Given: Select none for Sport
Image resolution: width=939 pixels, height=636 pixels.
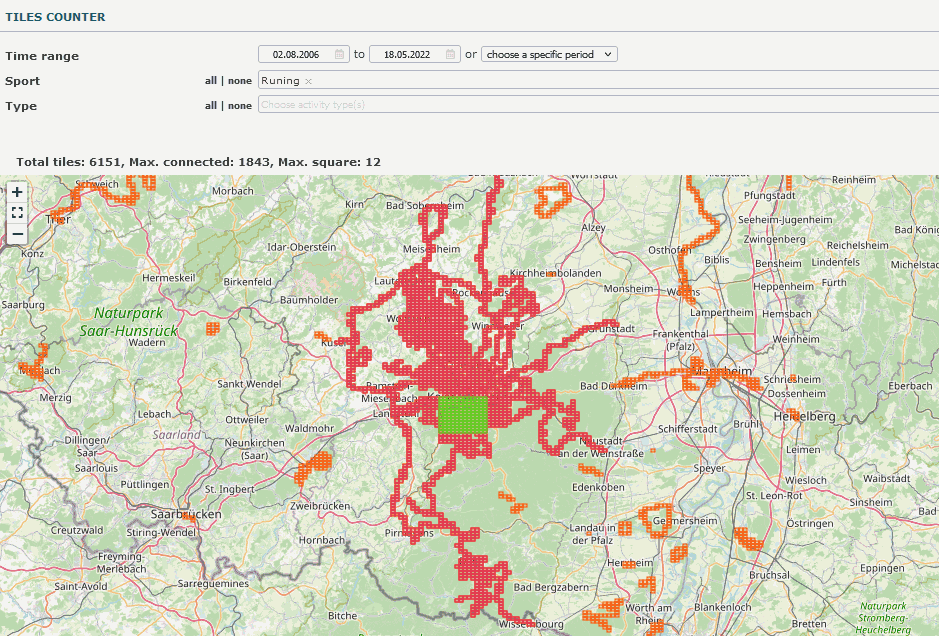Looking at the screenshot, I should point(240,81).
